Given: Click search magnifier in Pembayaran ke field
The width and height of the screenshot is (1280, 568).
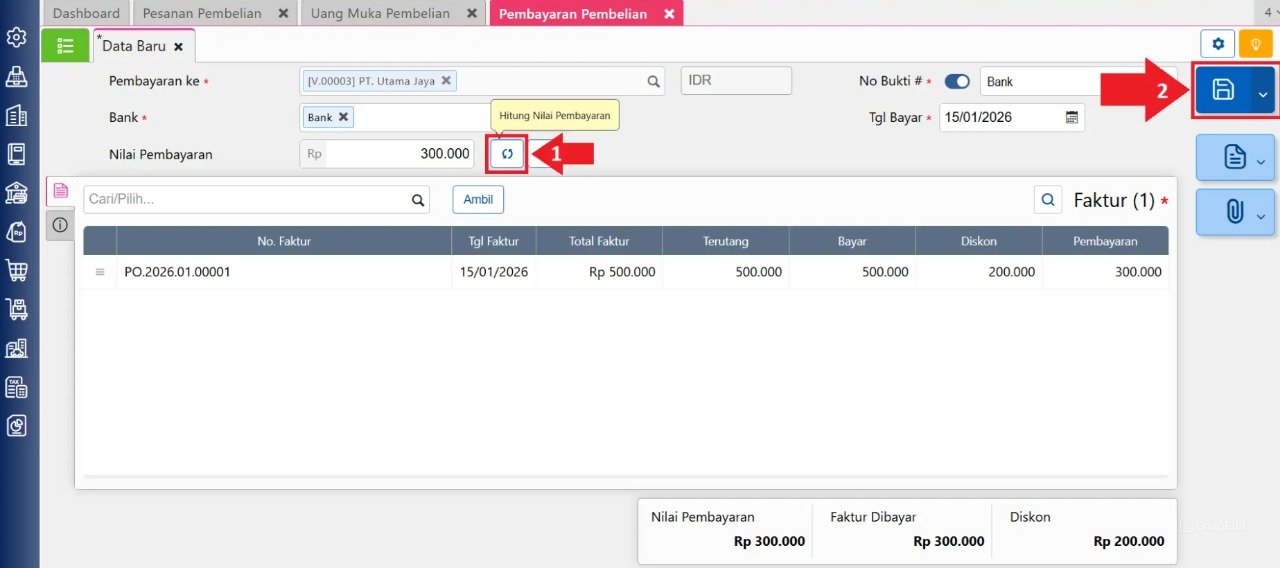Looking at the screenshot, I should (x=653, y=81).
